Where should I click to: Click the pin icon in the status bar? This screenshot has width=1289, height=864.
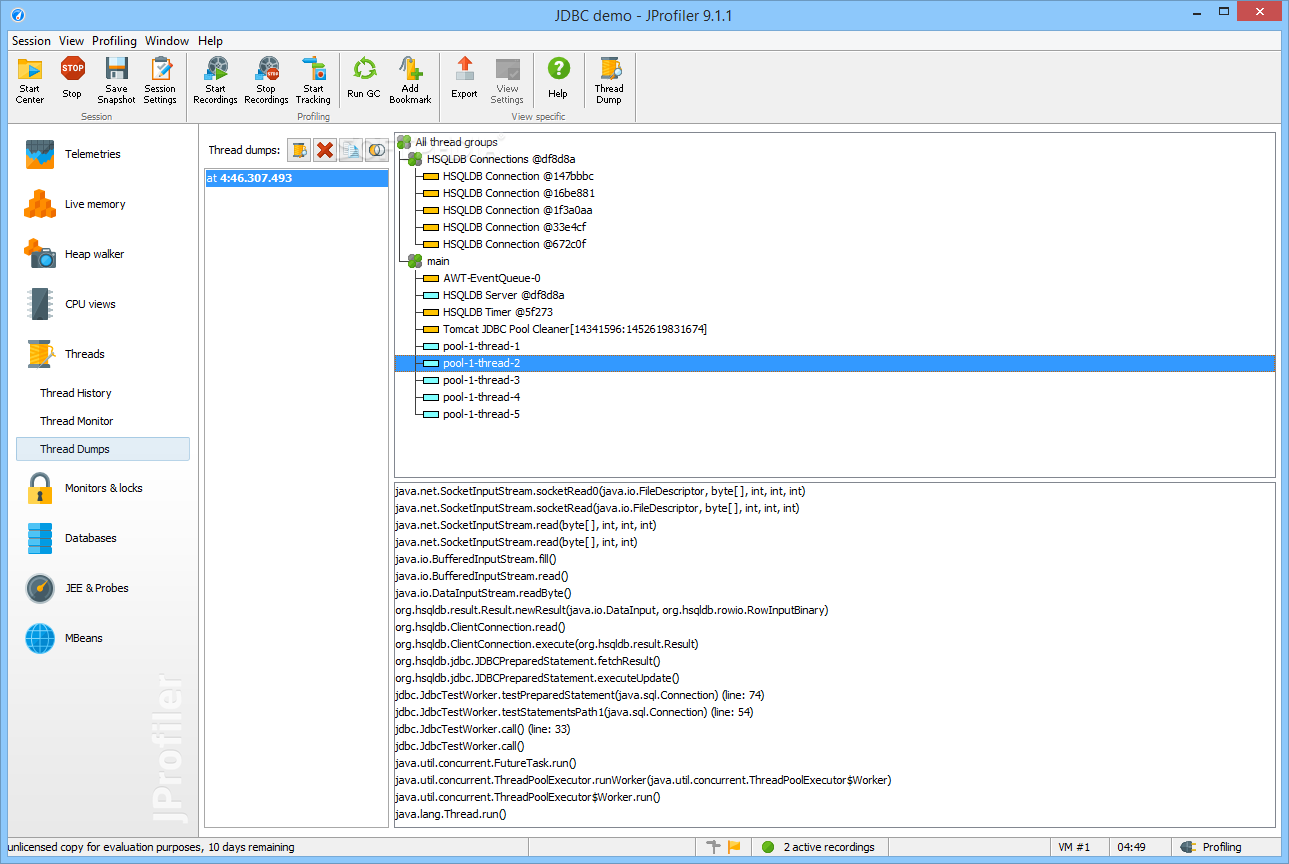click(x=713, y=847)
